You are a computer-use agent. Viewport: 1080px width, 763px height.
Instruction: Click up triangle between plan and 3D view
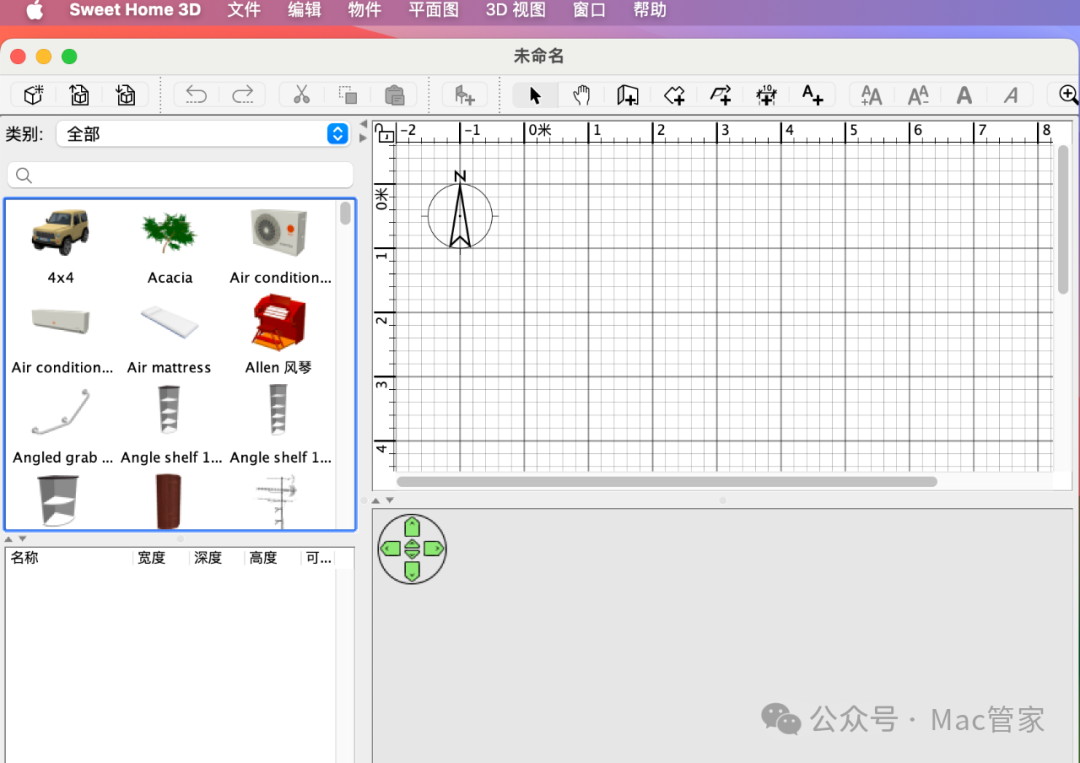click(x=375, y=500)
